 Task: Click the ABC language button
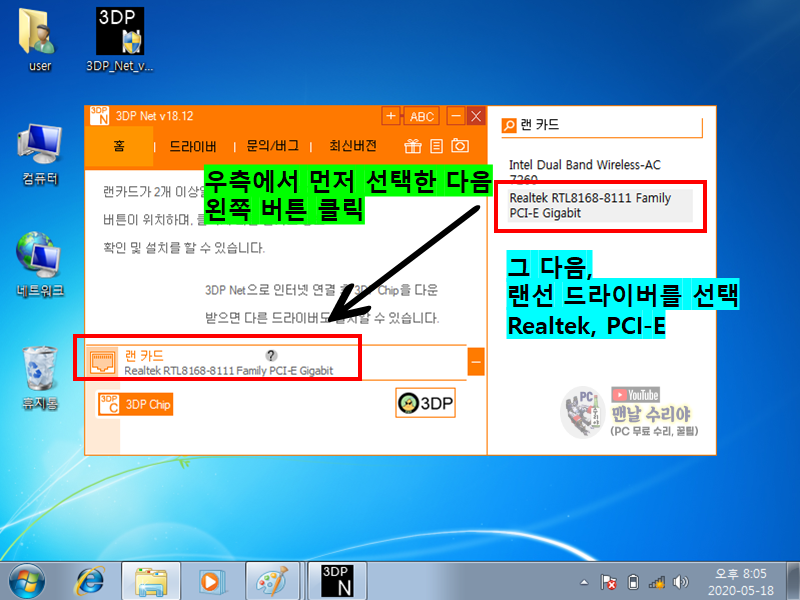[x=422, y=117]
